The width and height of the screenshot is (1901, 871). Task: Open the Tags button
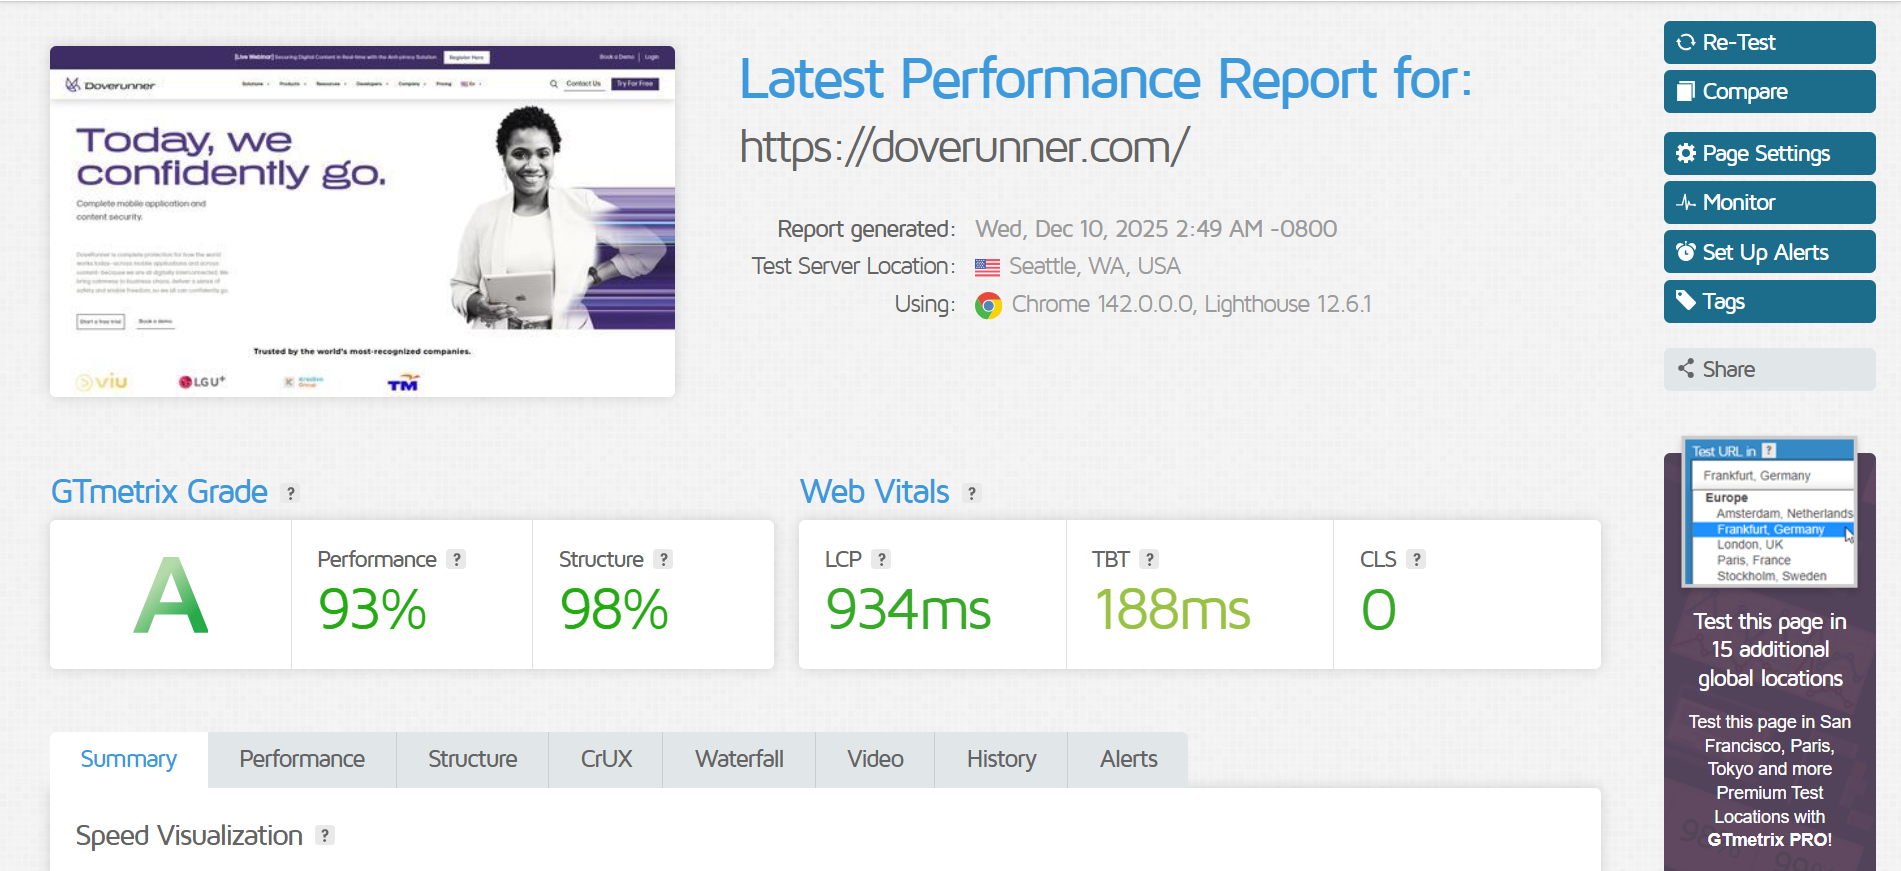(1769, 301)
